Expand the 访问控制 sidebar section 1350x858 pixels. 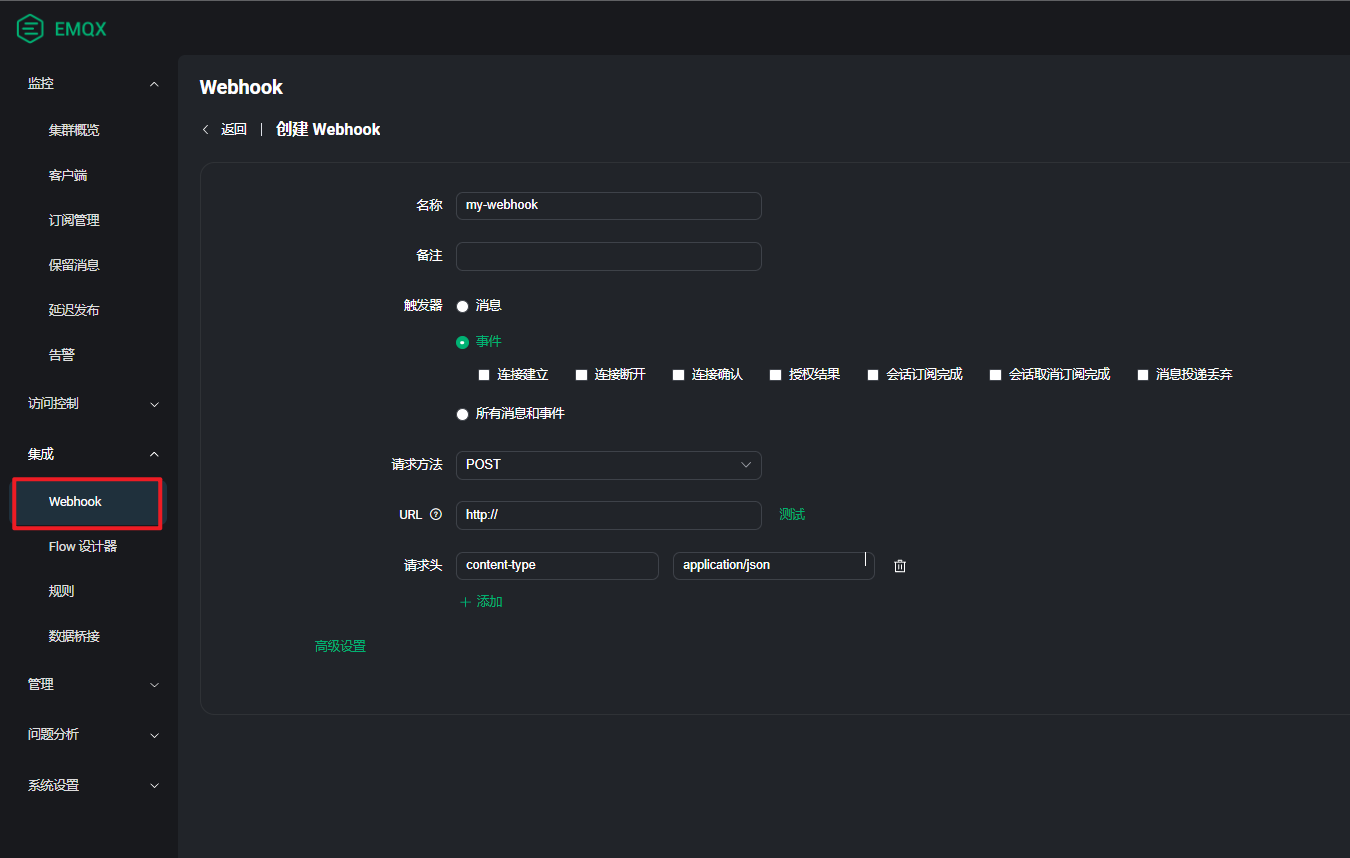tap(154, 404)
